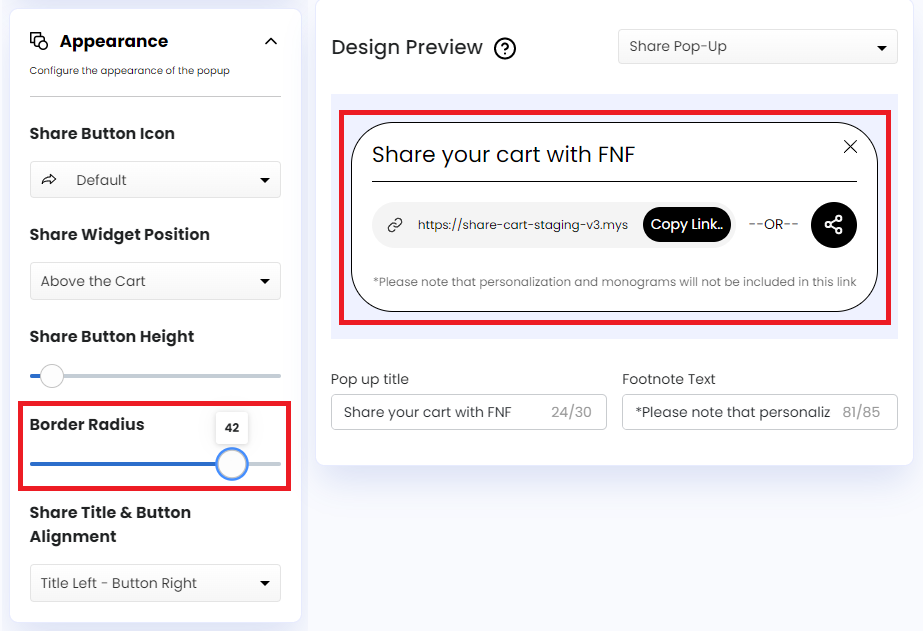Close the share popup preview via the X icon
923x631 pixels.
pos(850,146)
